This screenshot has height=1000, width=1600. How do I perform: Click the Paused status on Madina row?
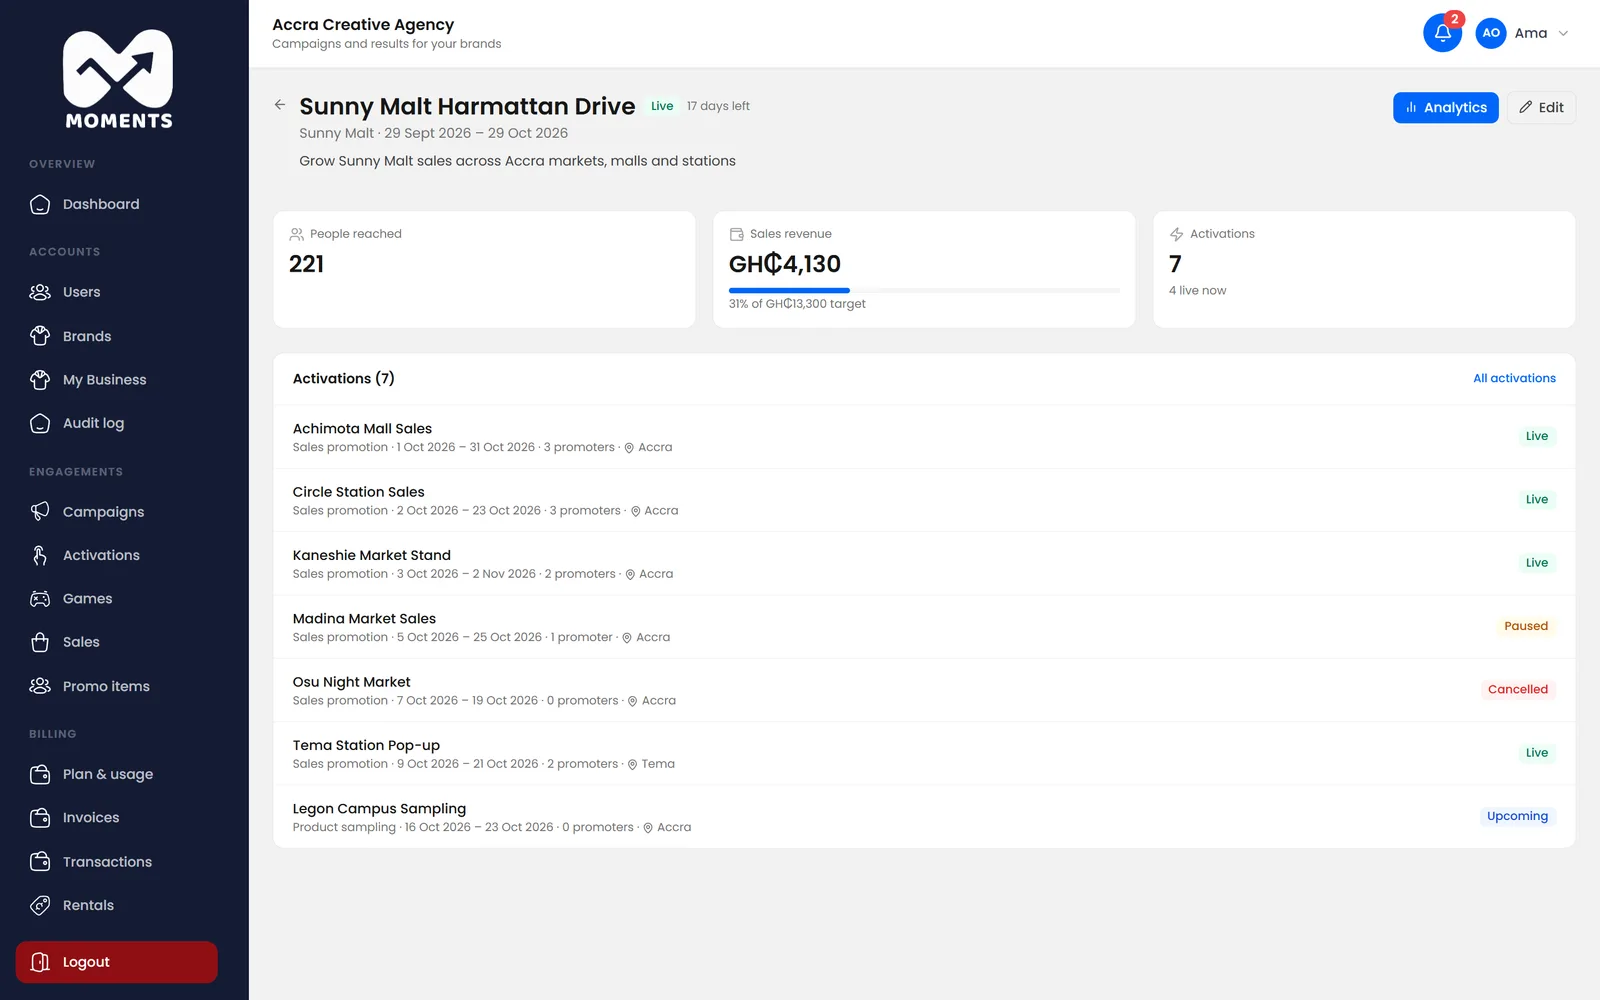[x=1526, y=626]
